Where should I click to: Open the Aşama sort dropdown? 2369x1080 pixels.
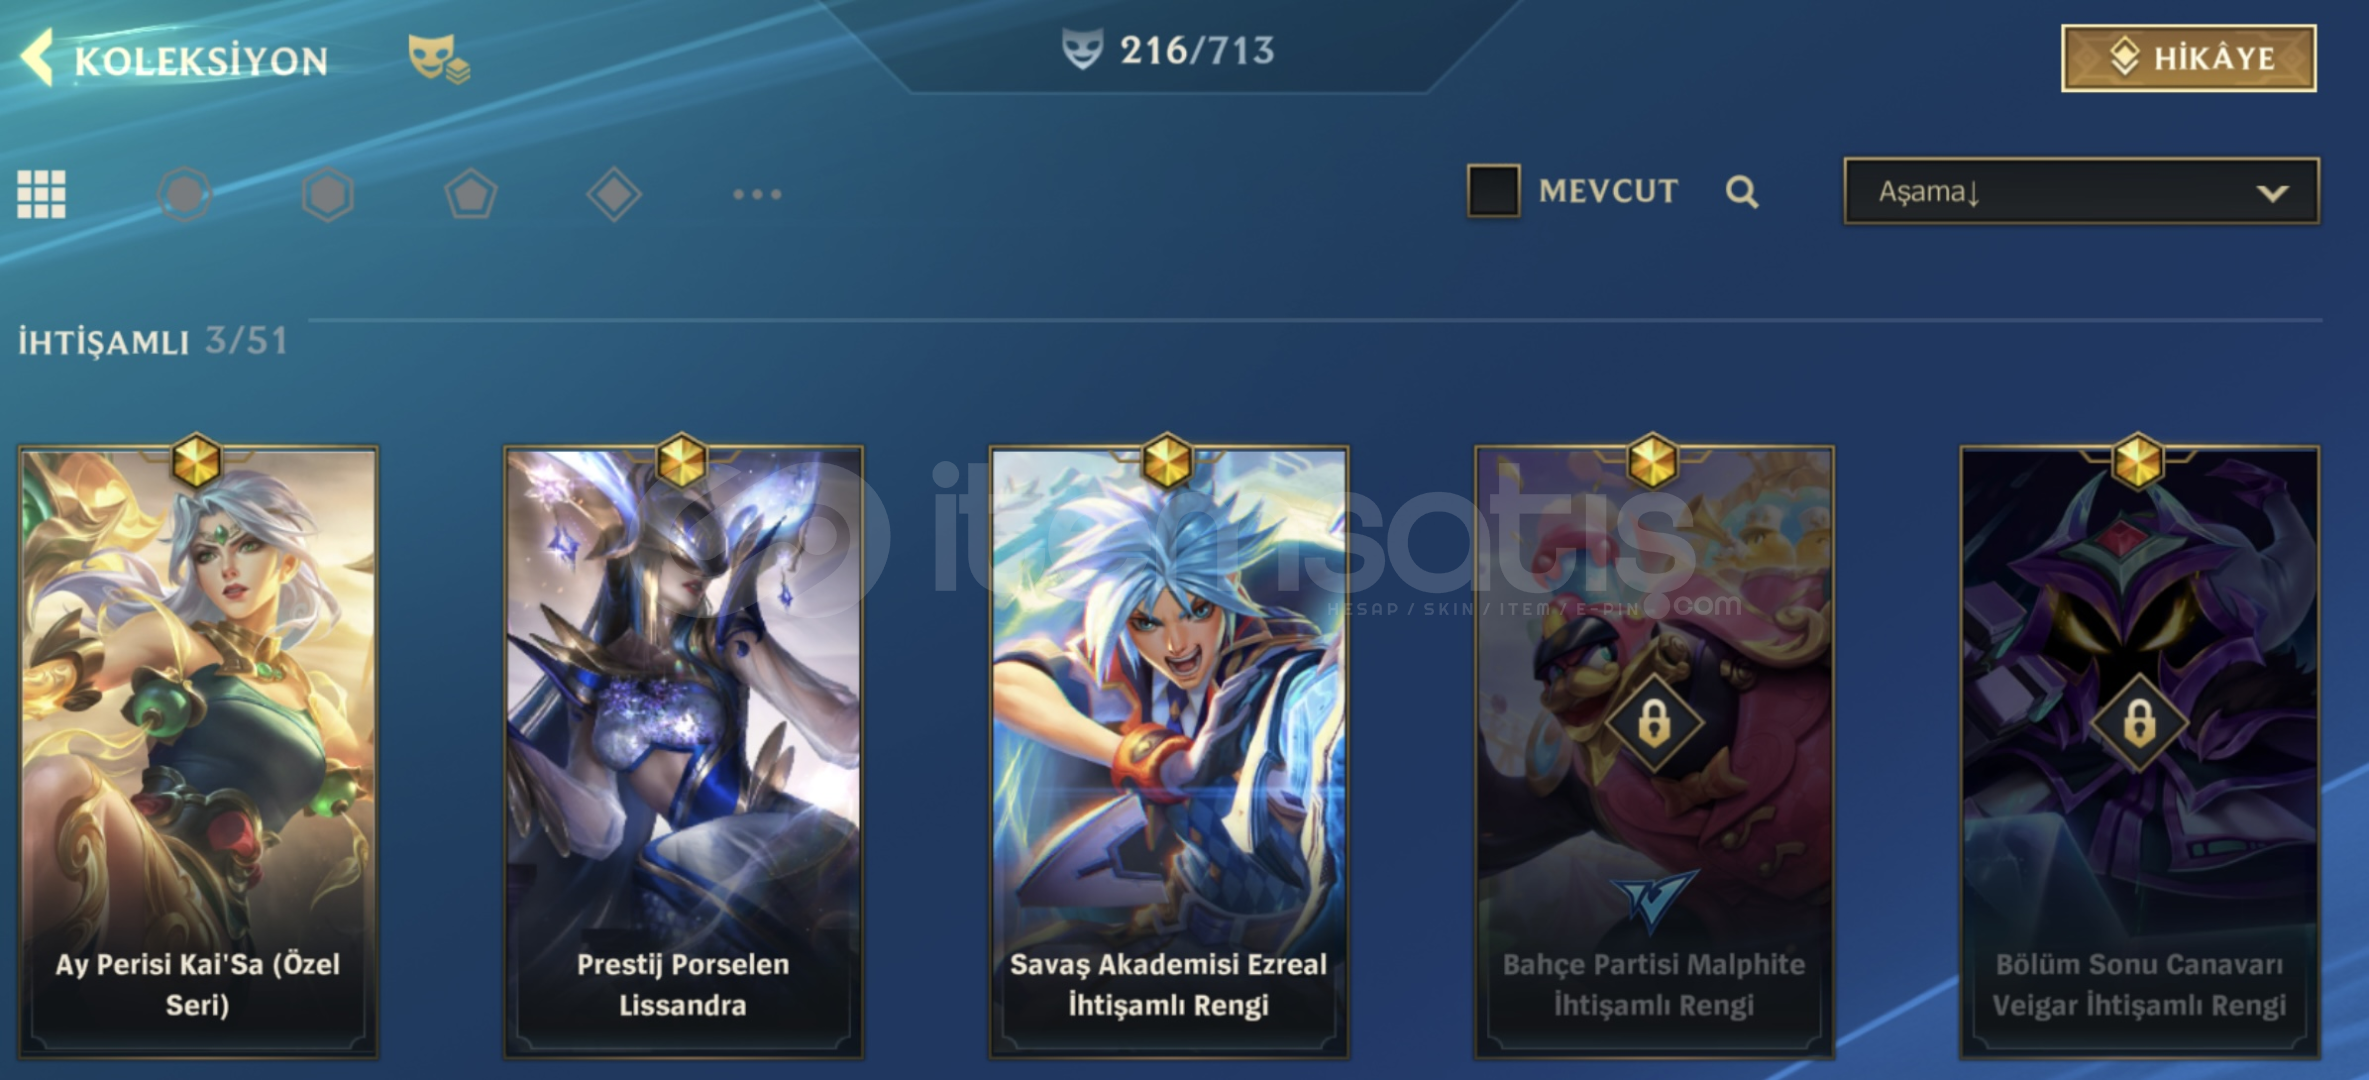[x=2081, y=190]
